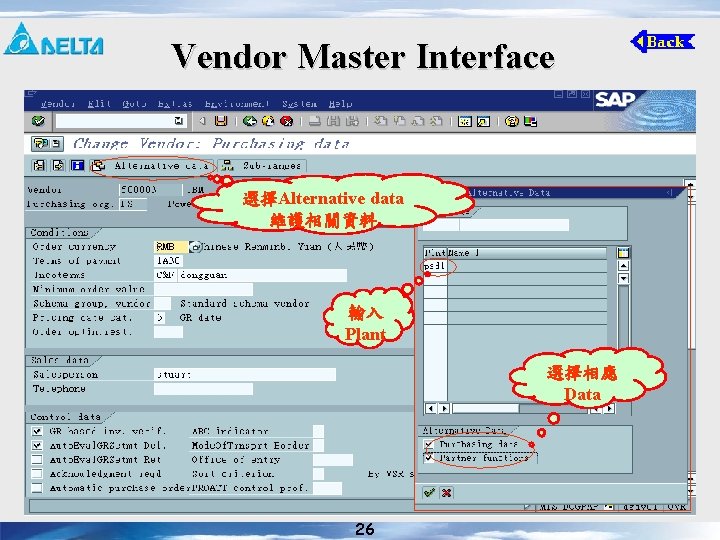Click the first application toolbar icon
The height and width of the screenshot is (540, 720).
tap(39, 165)
